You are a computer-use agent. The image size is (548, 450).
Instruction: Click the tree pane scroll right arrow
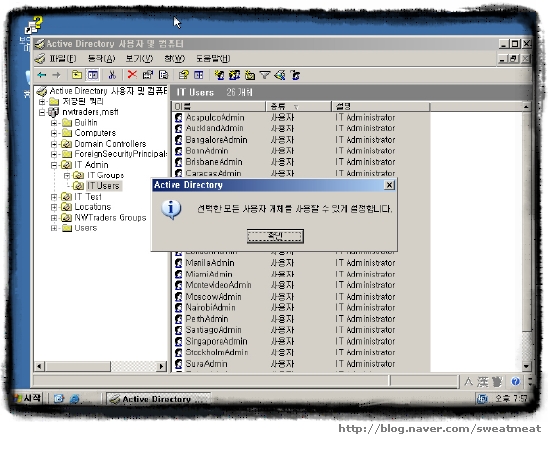pos(161,366)
